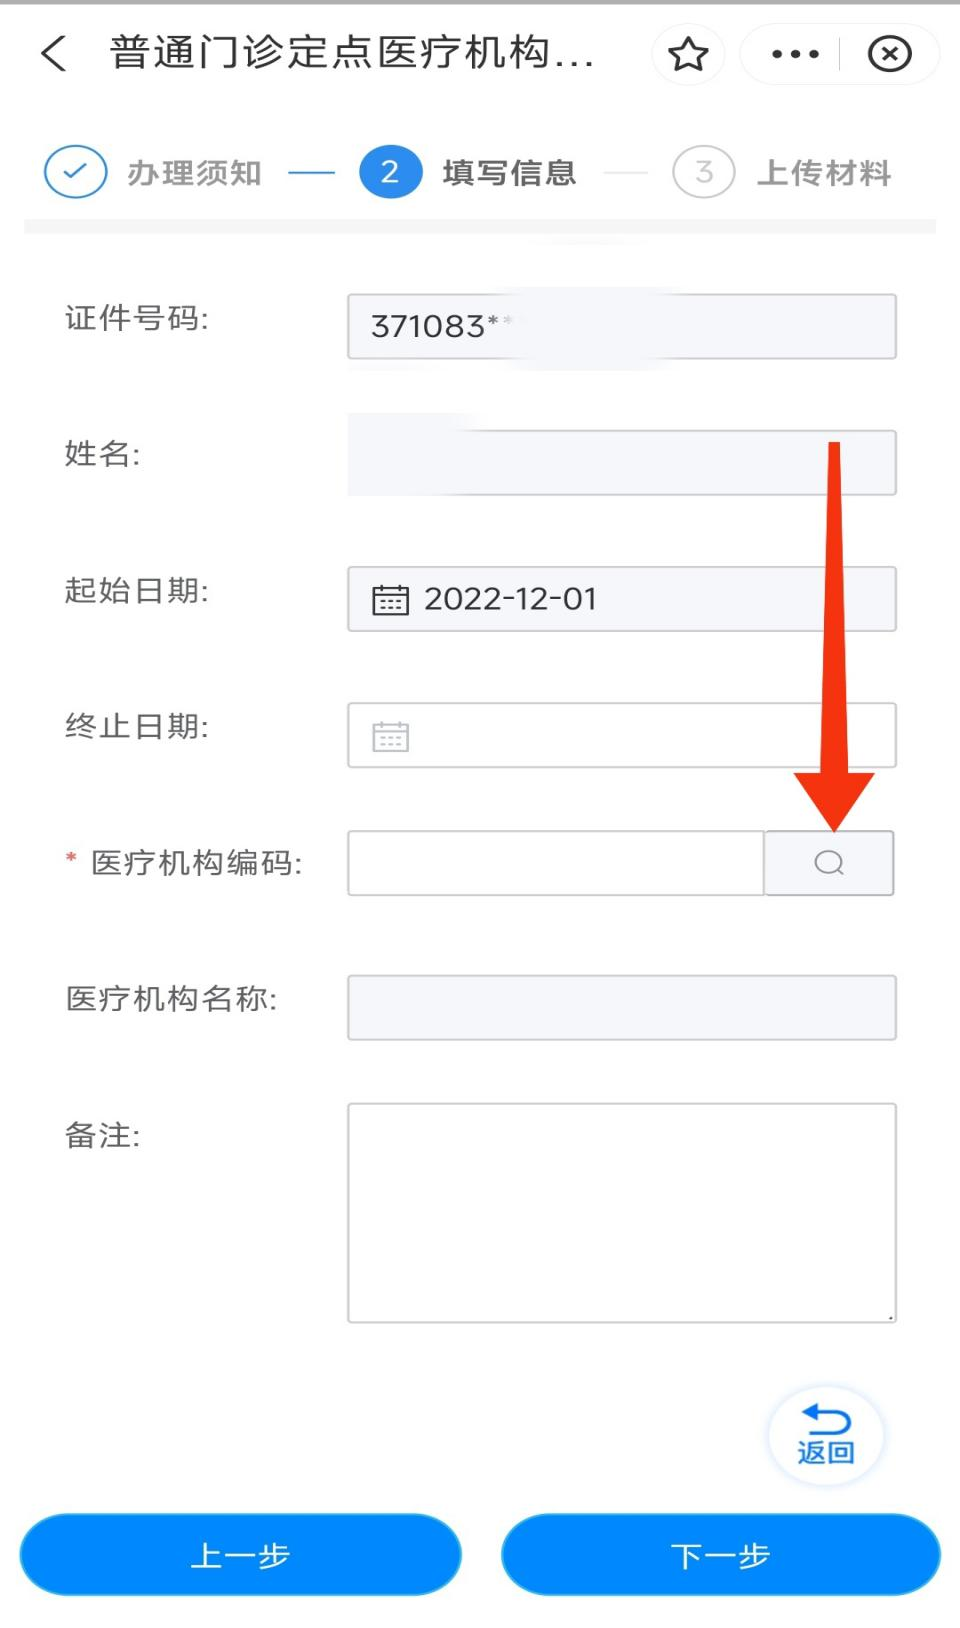Open the 起始日期 date field

tap(640, 599)
